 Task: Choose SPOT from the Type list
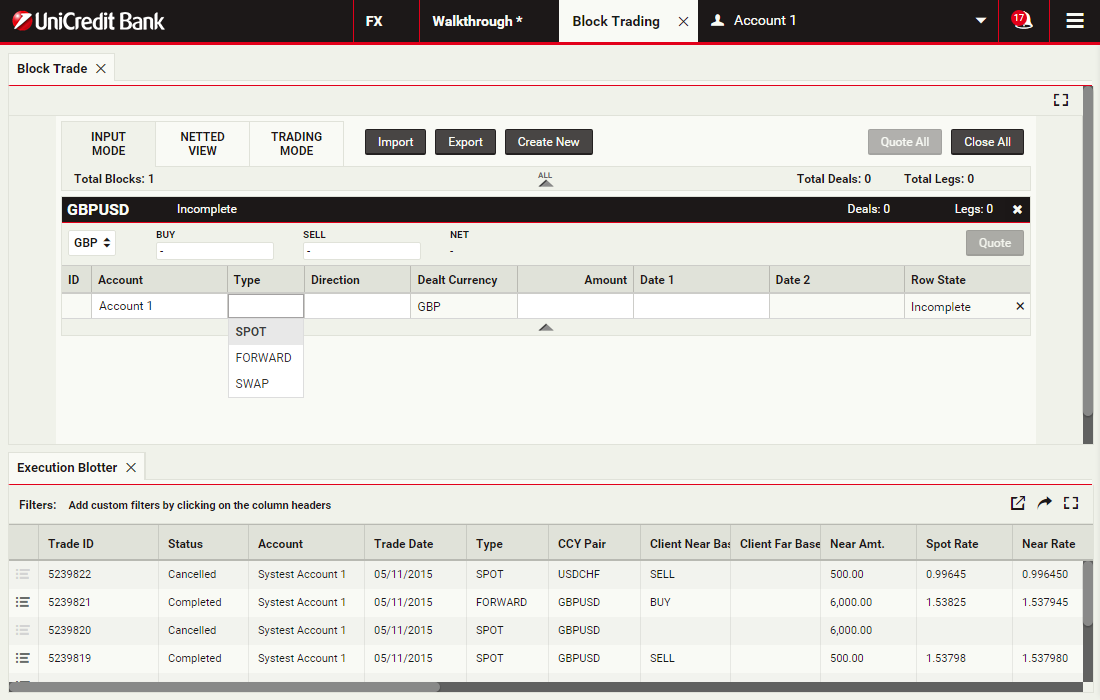tap(252, 332)
